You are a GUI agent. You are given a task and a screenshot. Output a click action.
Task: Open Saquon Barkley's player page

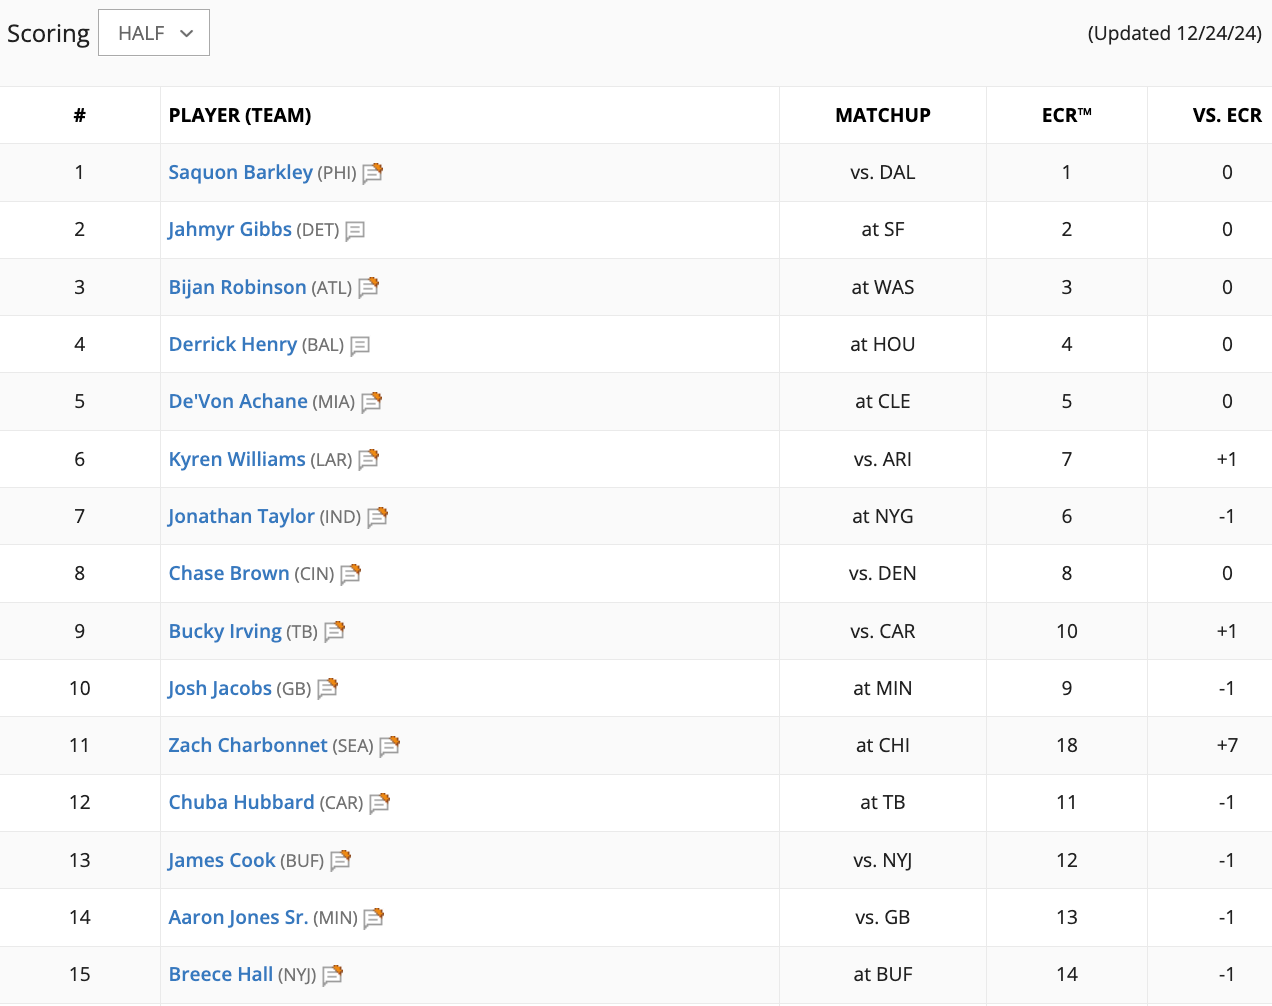[240, 172]
